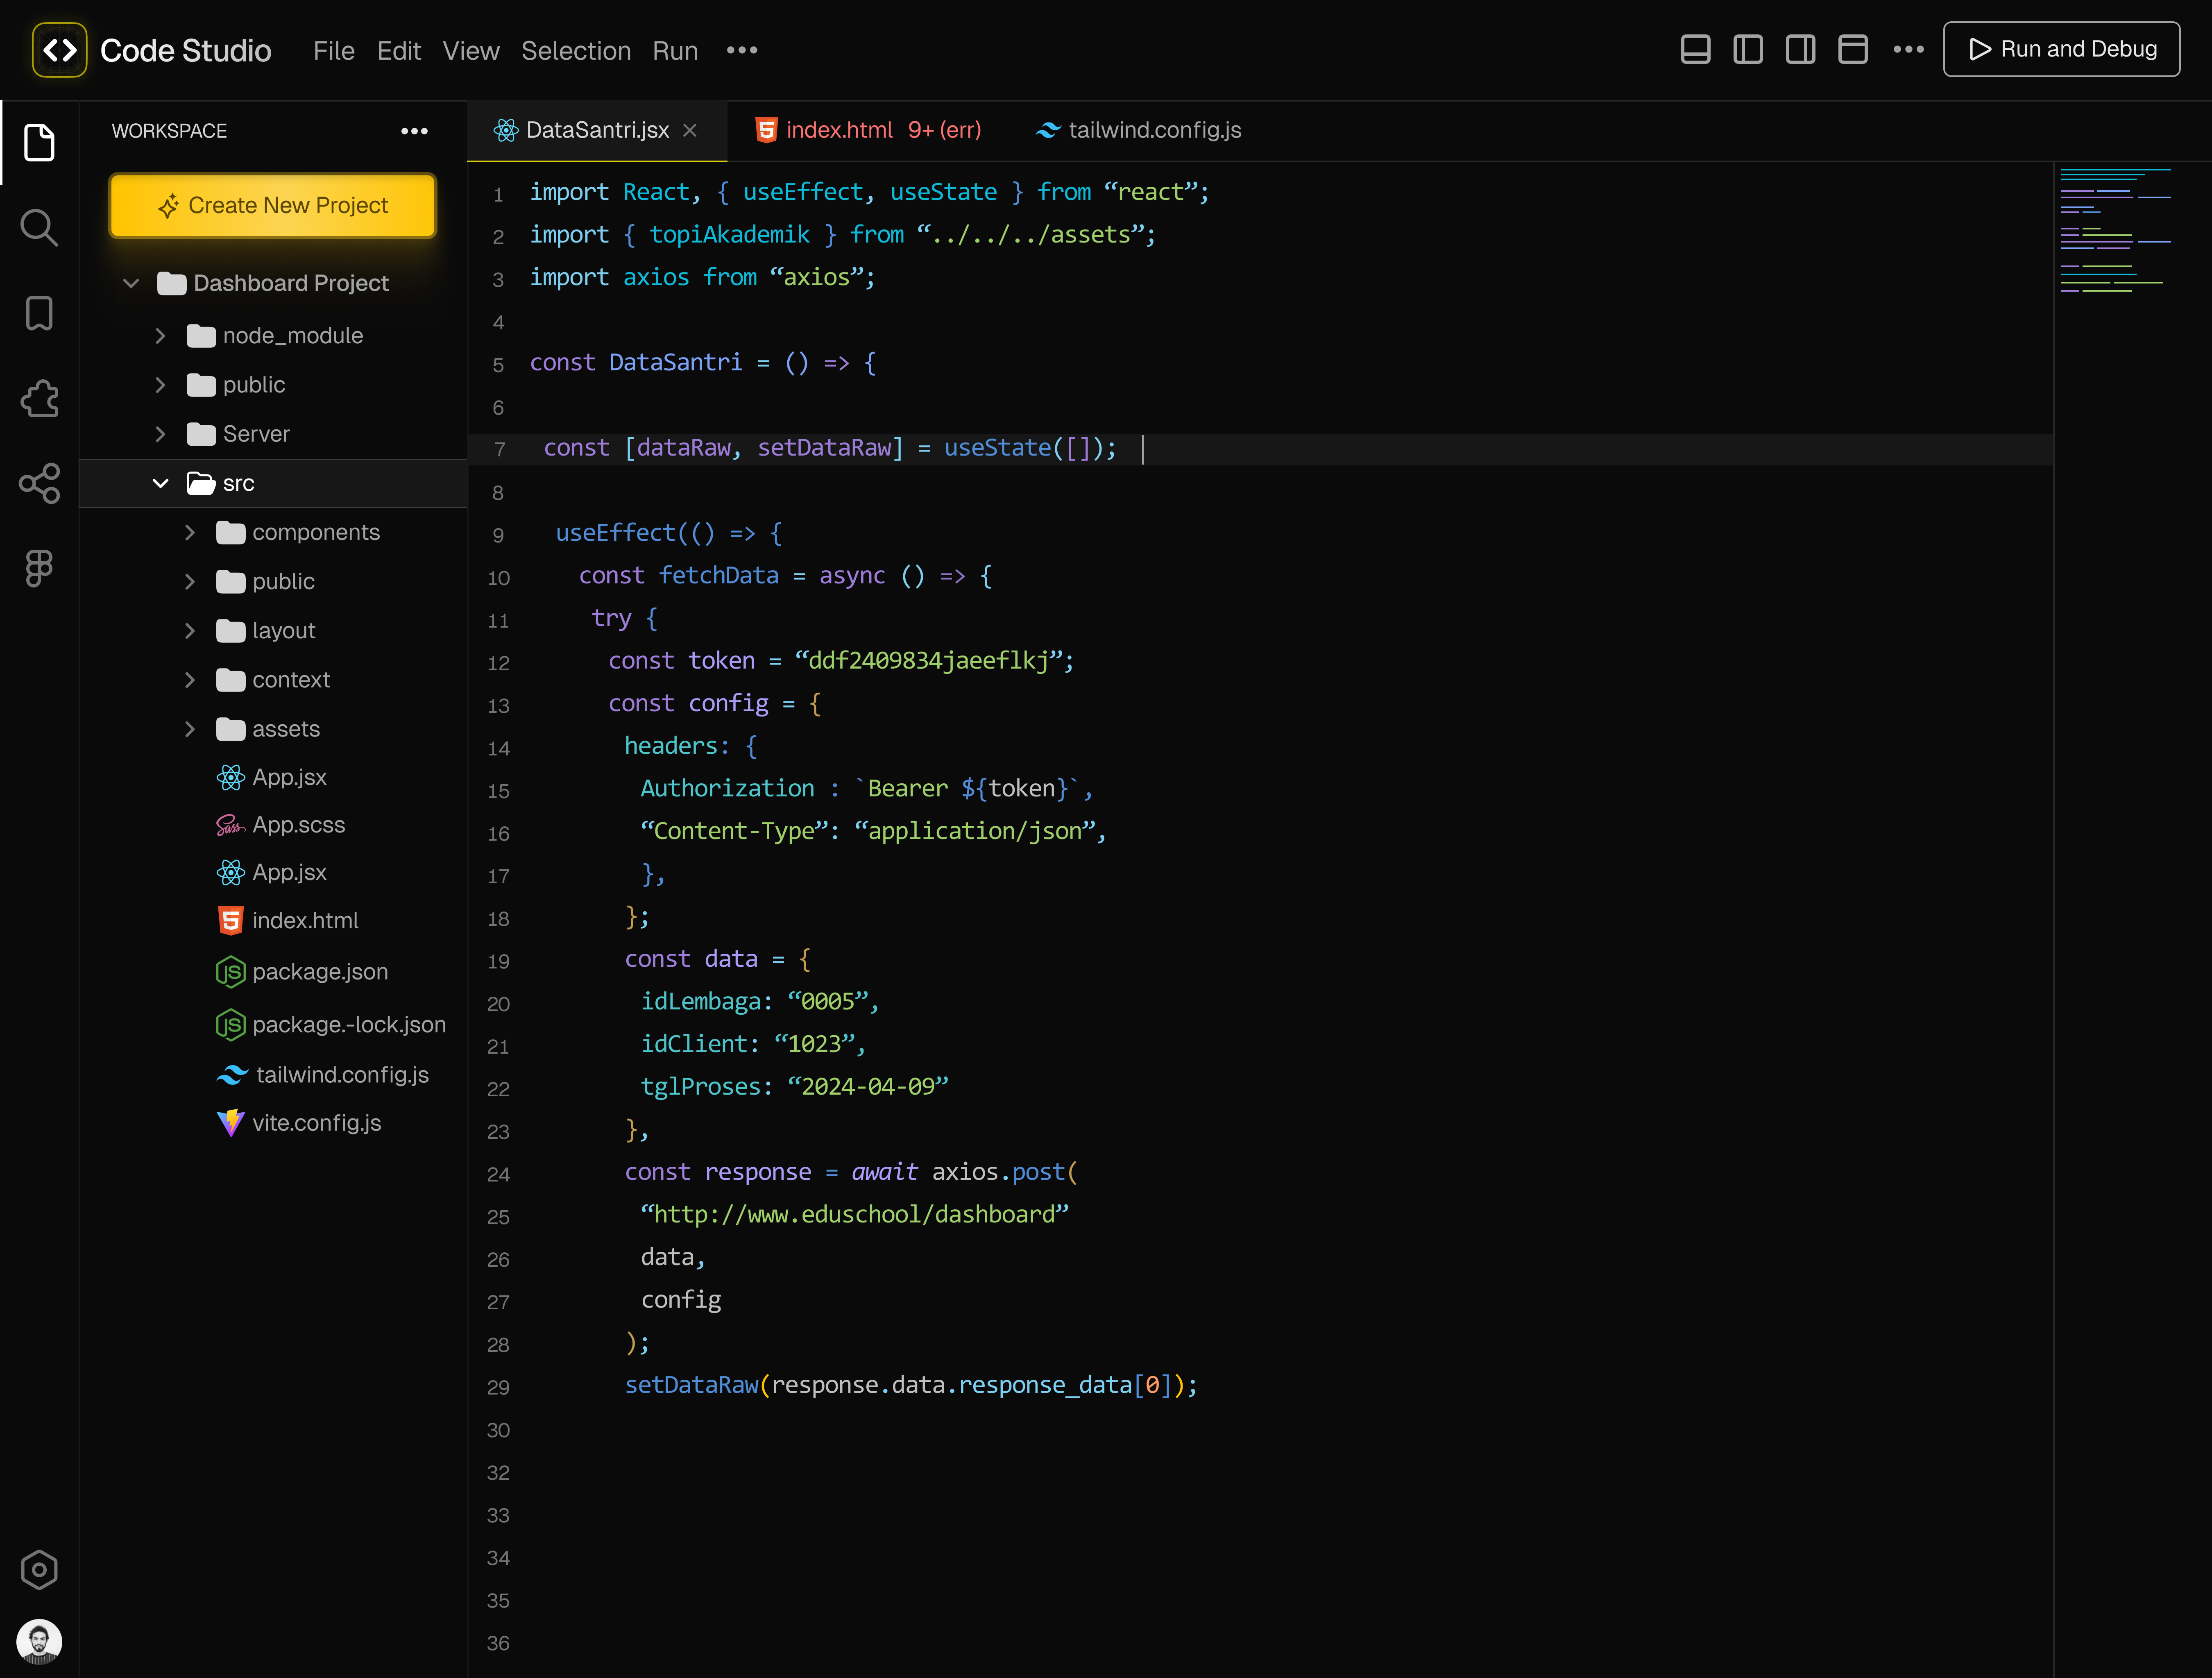Click the Code Studio logo icon
The height and width of the screenshot is (1678, 2212).
tap(60, 50)
